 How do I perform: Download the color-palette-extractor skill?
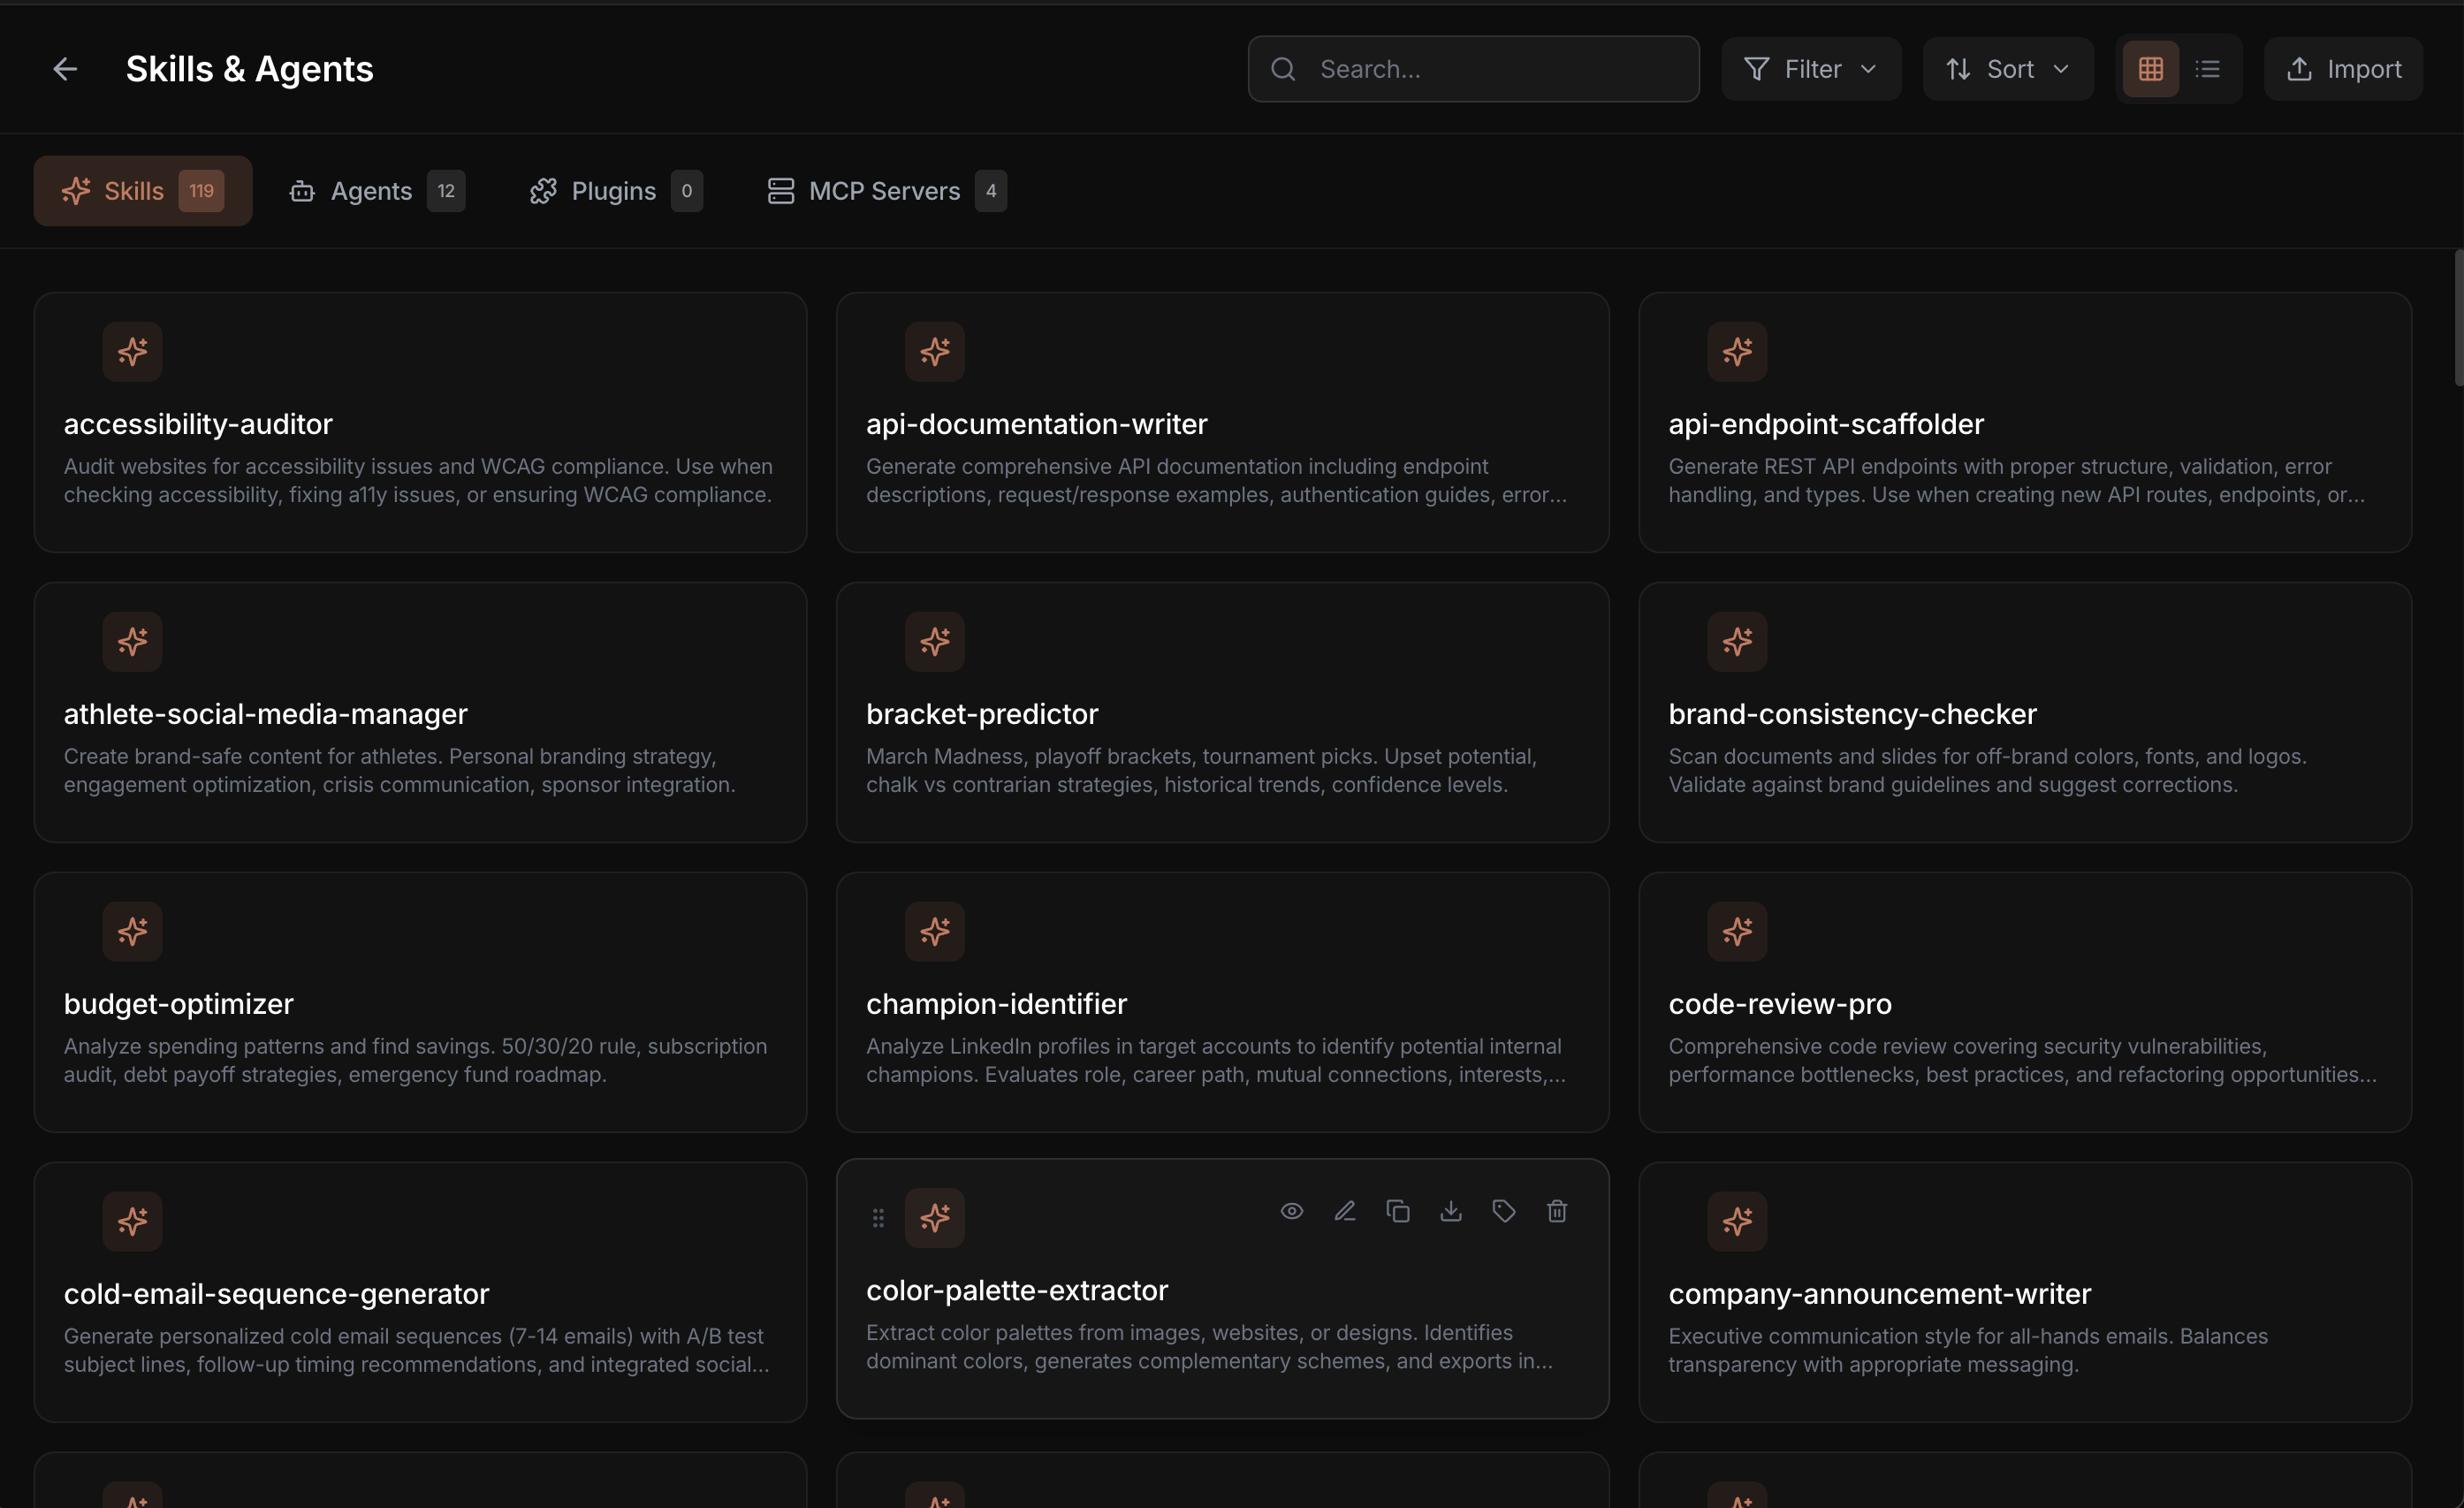point(1450,1210)
